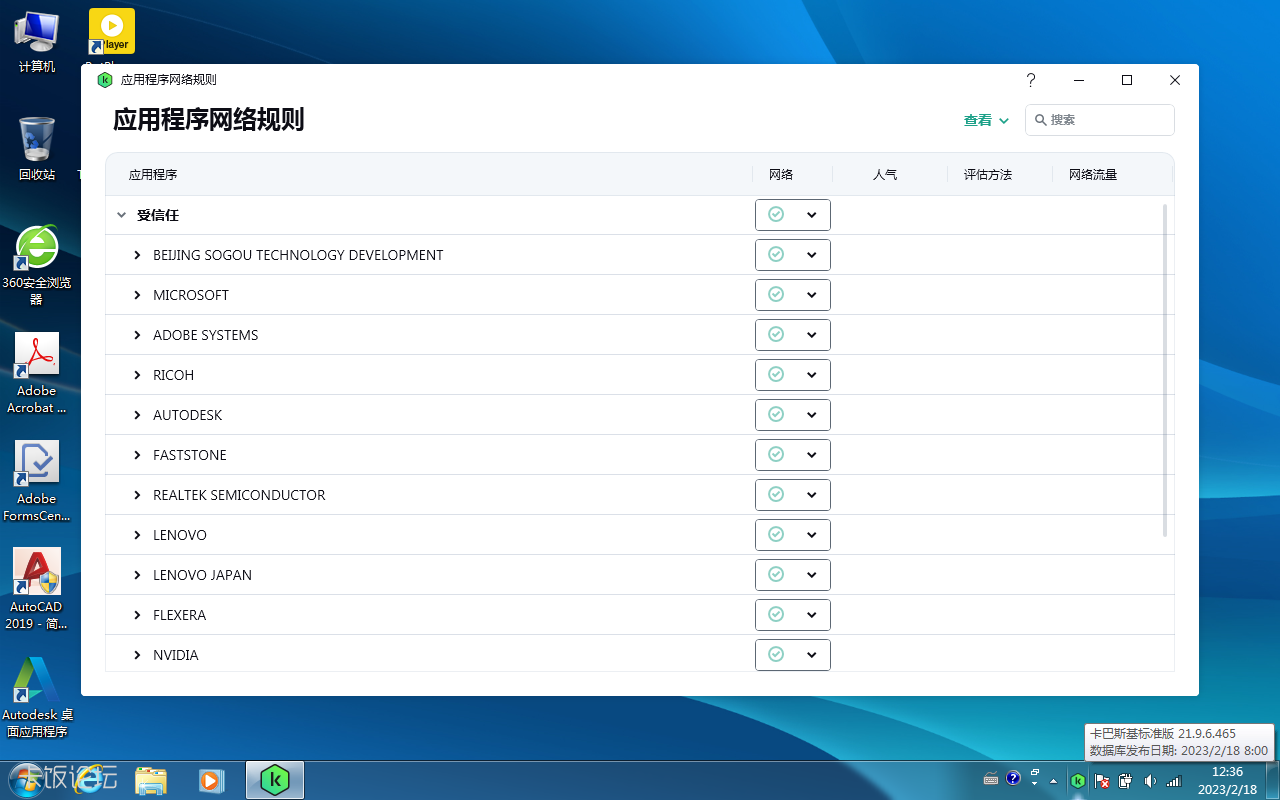The height and width of the screenshot is (800, 1280).
Task: Click Kaspersky icon in system tray
Action: click(1078, 780)
